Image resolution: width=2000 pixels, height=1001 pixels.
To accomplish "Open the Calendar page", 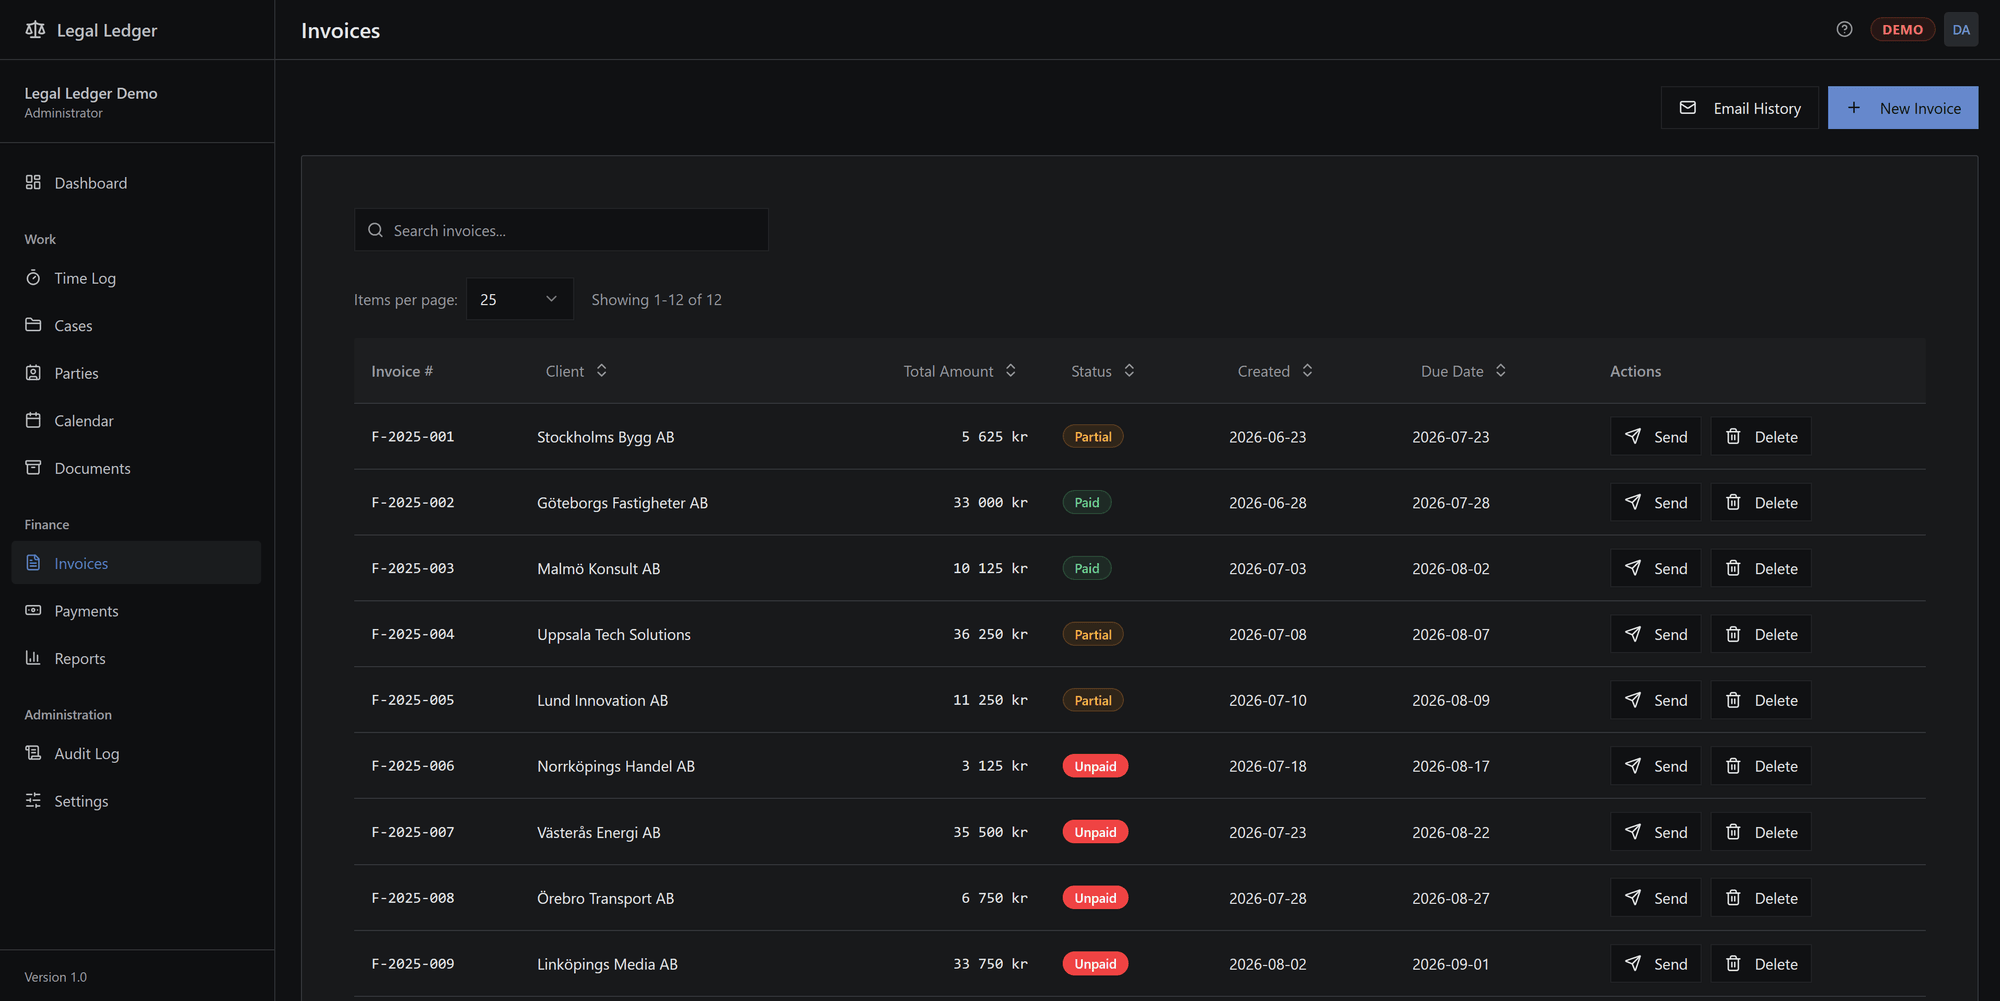I will click(136, 421).
